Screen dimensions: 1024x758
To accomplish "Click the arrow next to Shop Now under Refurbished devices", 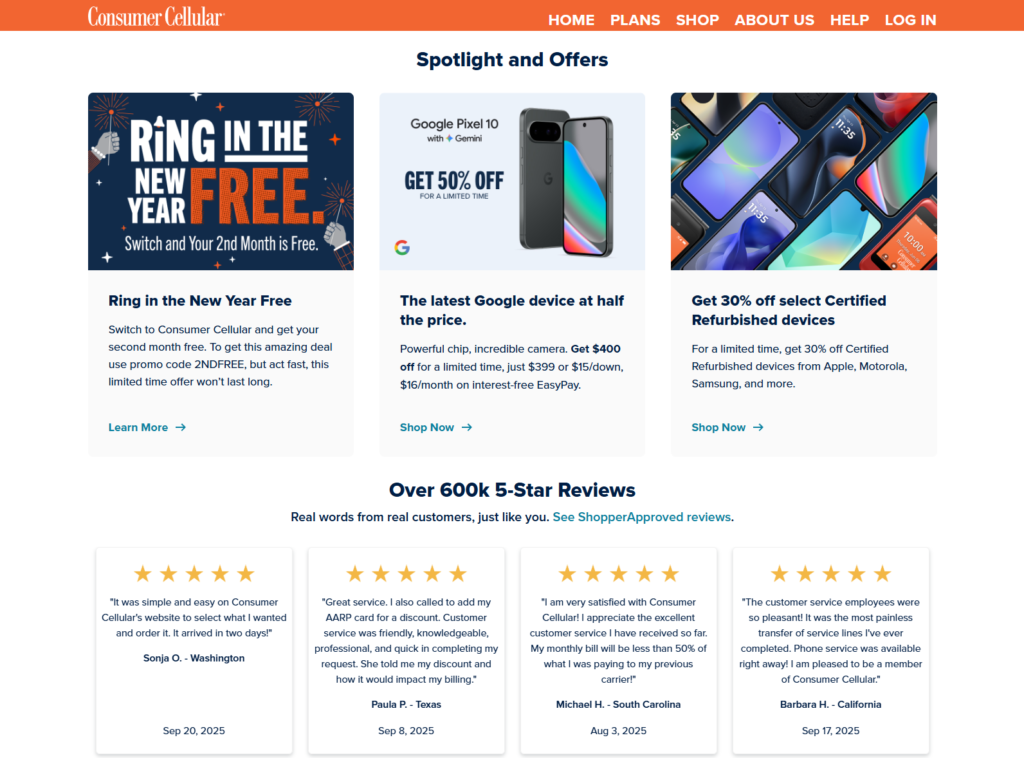I will 758,427.
